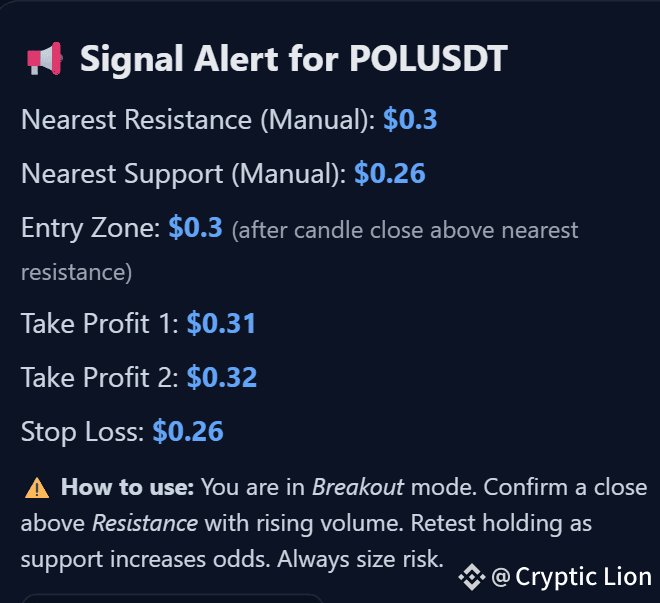Click the @Cryptic Lion watermark handle
This screenshot has width=660, height=603.
pos(572,577)
